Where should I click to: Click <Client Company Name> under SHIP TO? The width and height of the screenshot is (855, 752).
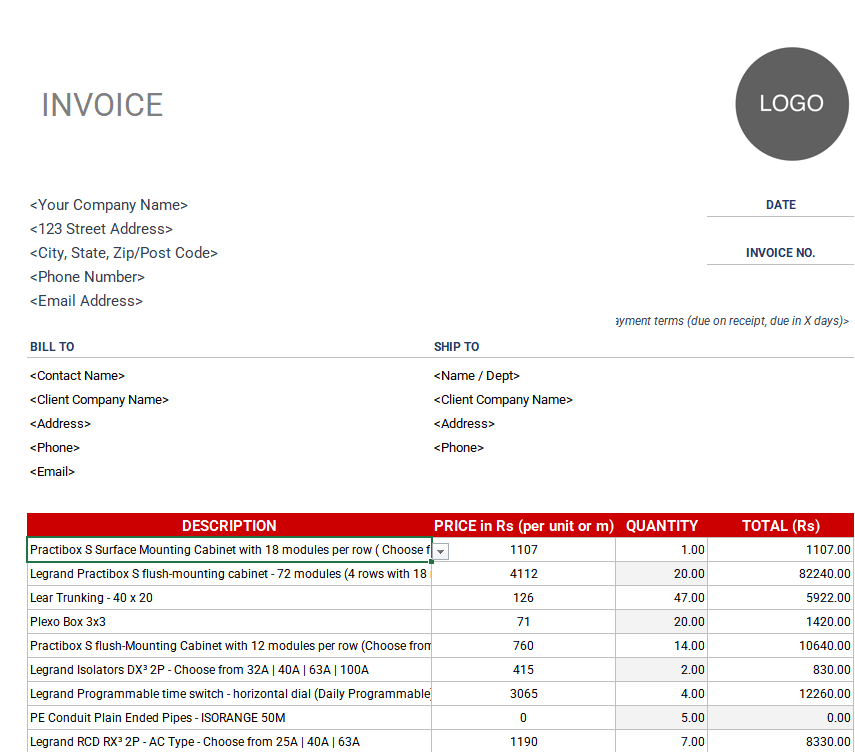point(503,400)
